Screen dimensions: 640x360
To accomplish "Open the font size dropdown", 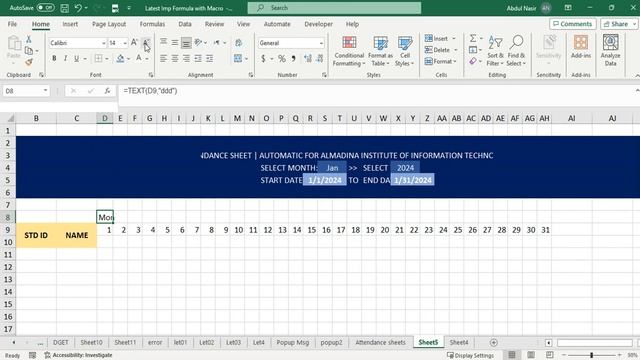I will click(x=125, y=43).
